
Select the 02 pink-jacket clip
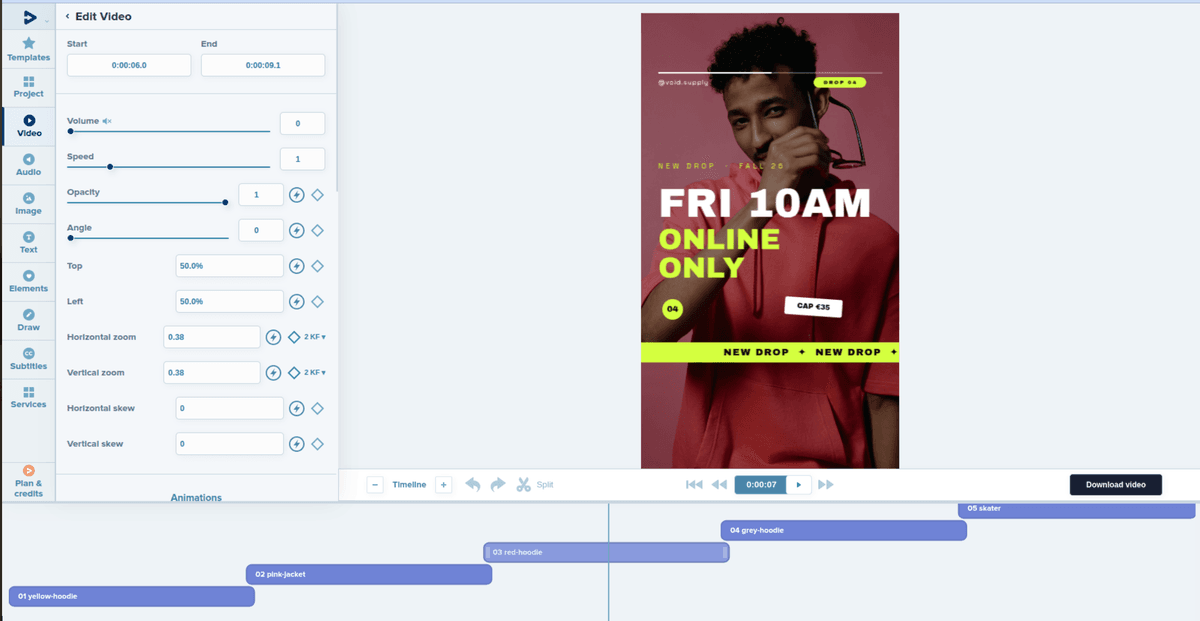[x=369, y=574]
